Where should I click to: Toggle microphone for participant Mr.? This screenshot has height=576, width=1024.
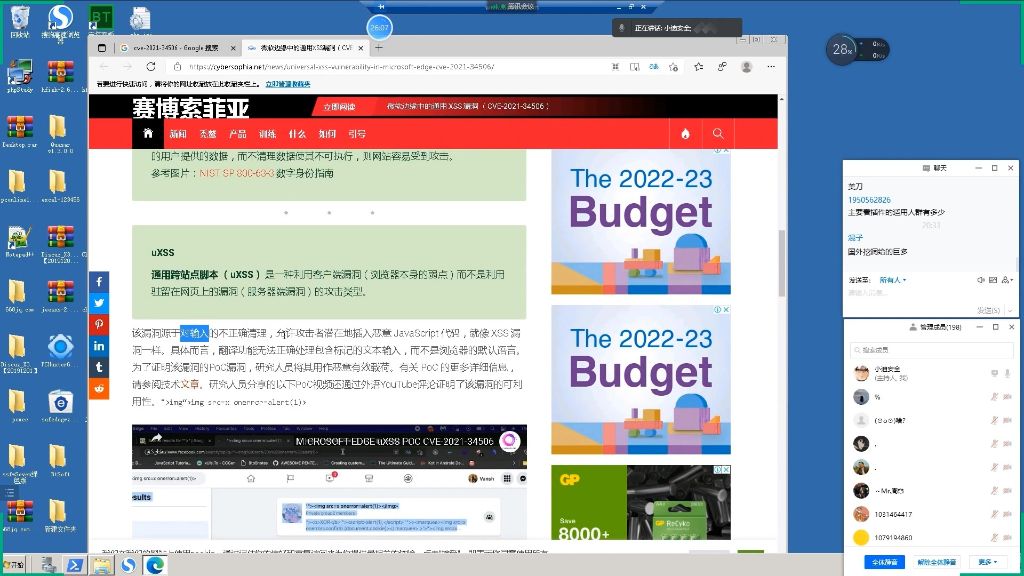coord(995,490)
